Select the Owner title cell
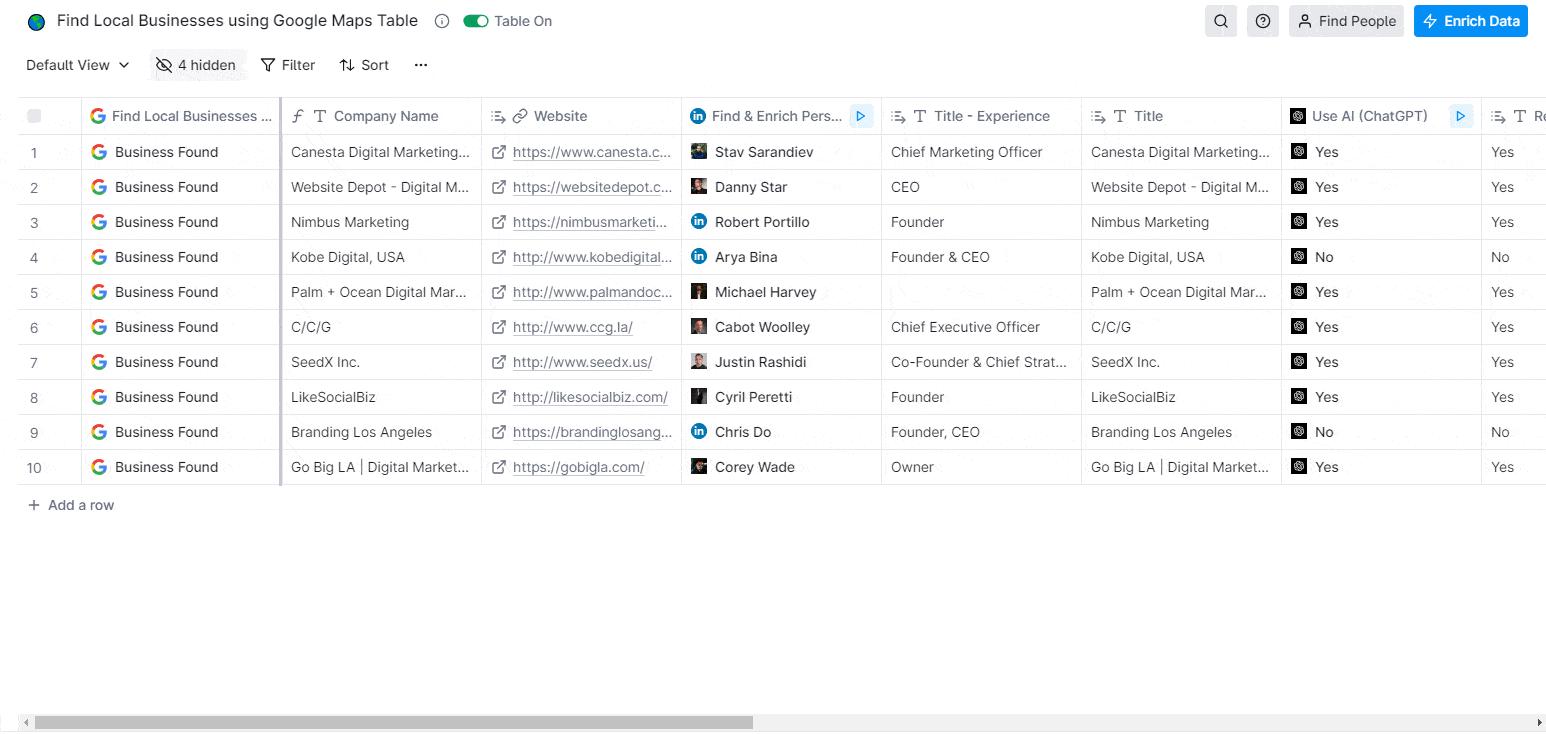1546x734 pixels. (x=982, y=467)
